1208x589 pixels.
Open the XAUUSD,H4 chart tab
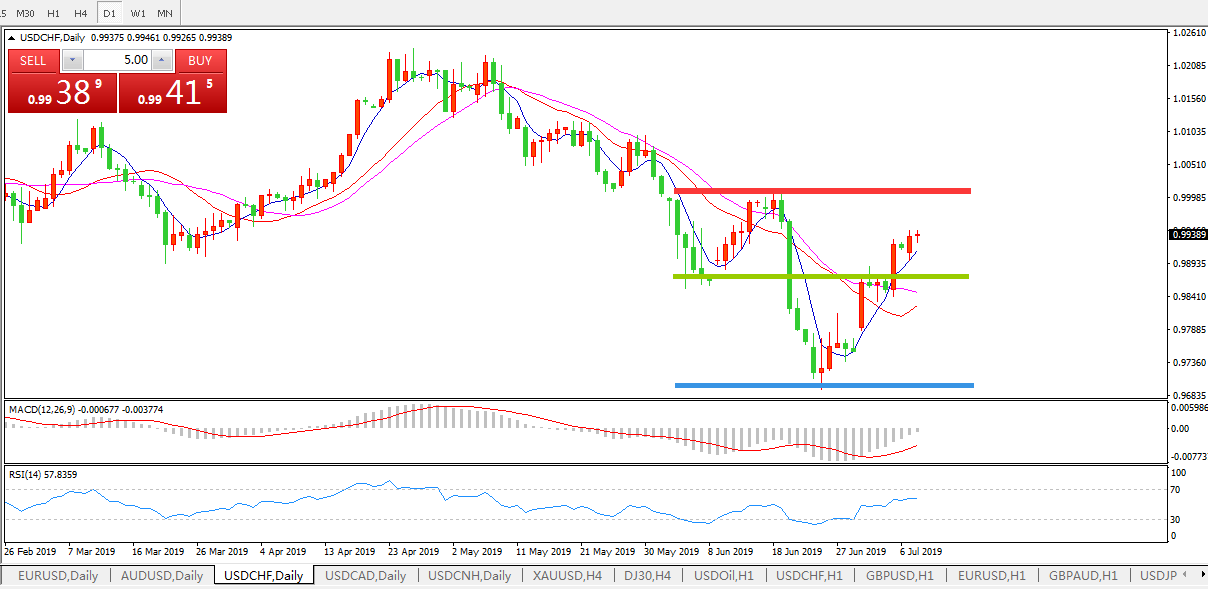(567, 576)
